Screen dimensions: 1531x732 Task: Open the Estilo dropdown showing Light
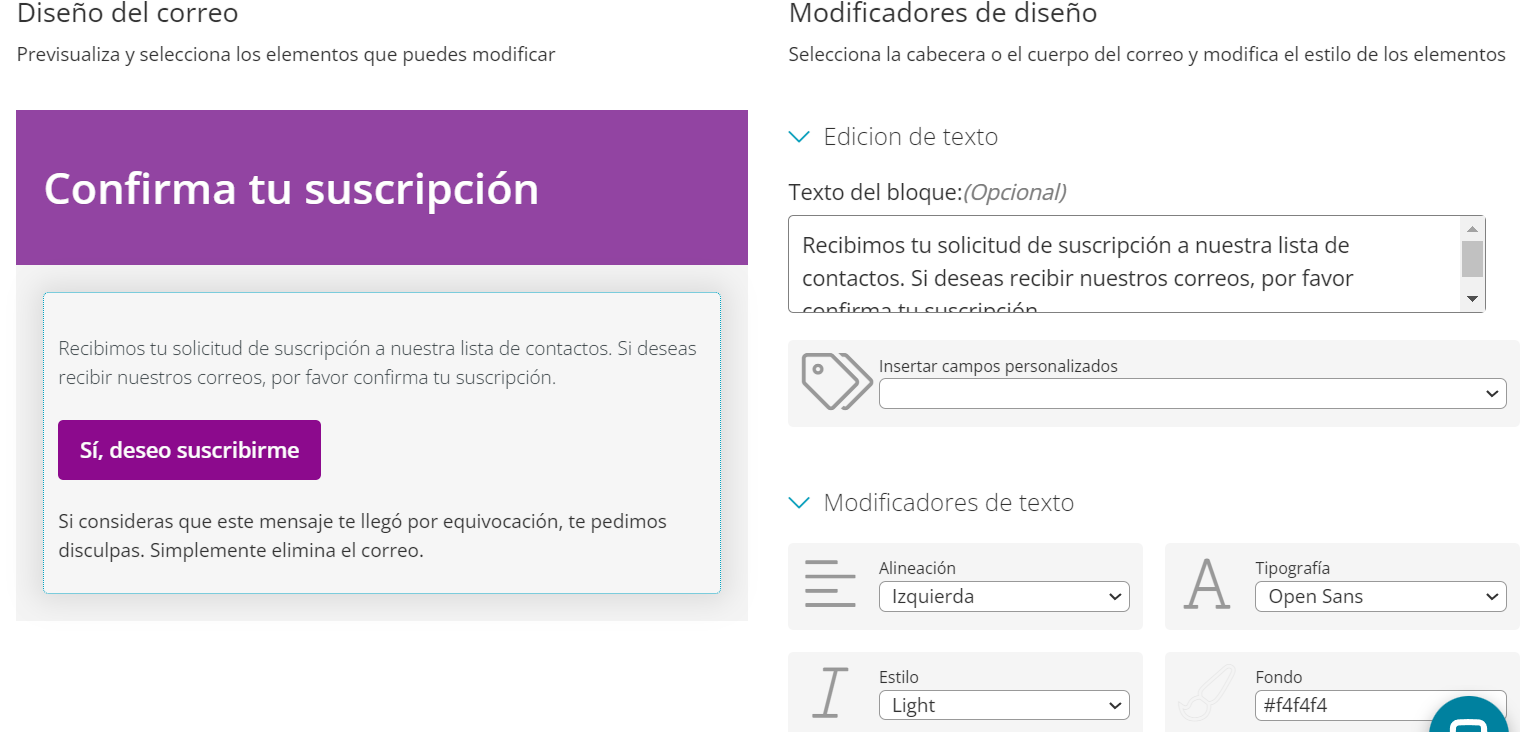pos(1004,705)
